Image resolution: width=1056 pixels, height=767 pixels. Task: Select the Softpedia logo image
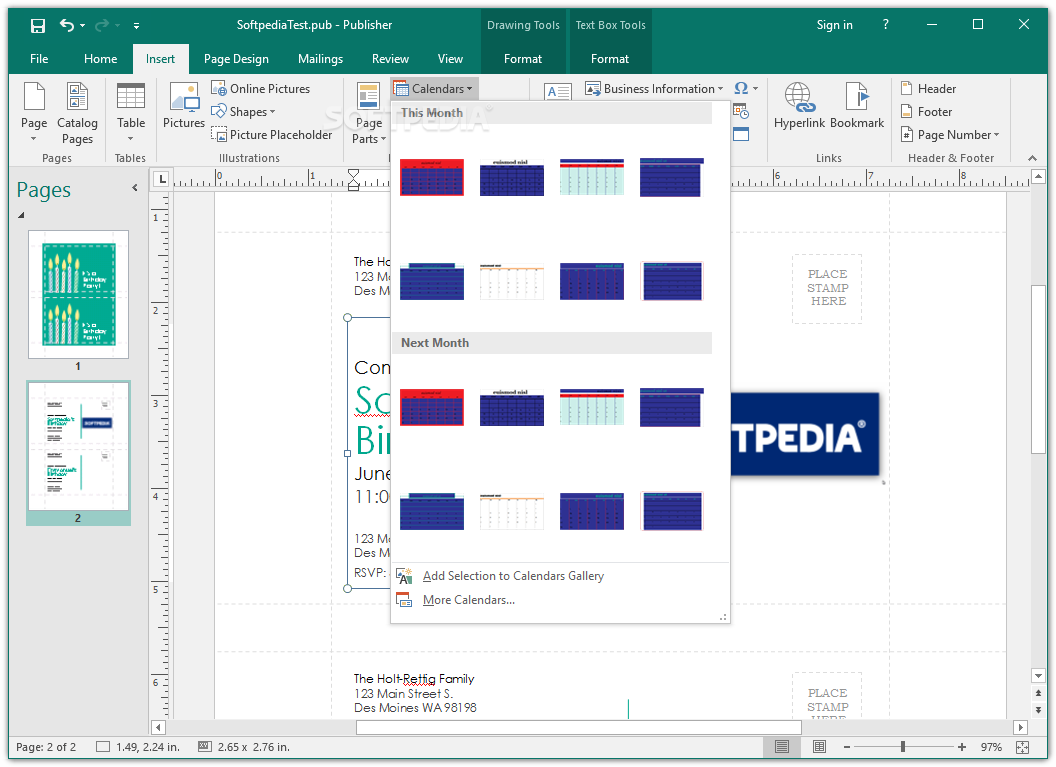click(x=805, y=435)
